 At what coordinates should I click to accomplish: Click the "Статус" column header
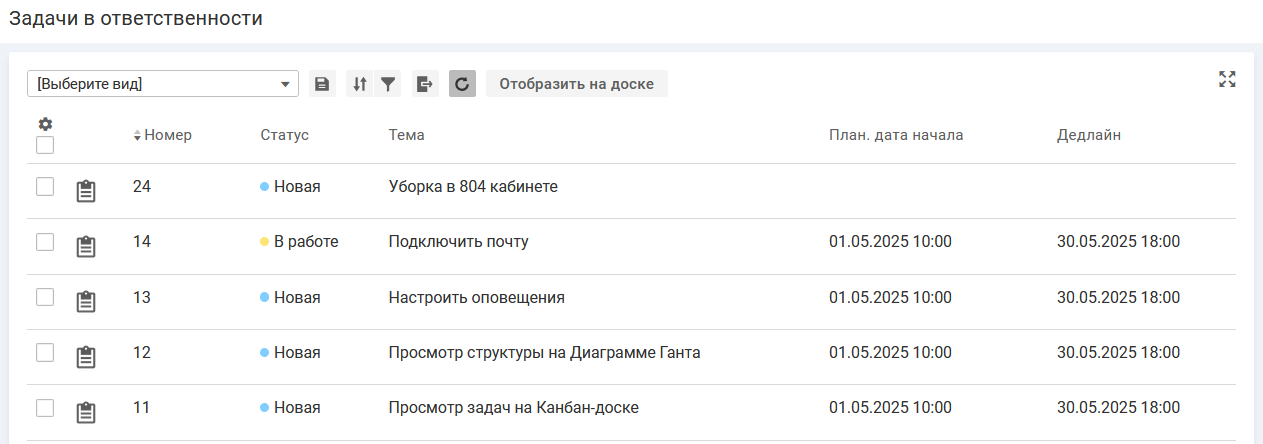284,135
